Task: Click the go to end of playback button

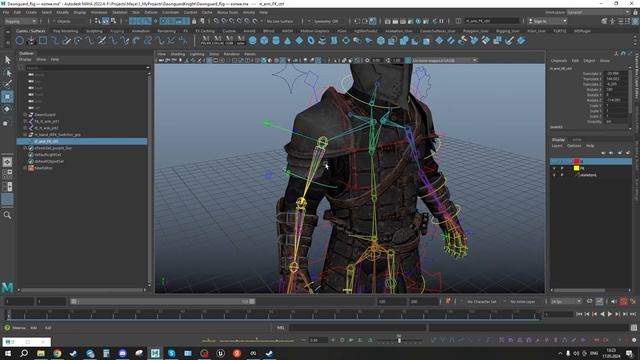Action: click(x=633, y=314)
